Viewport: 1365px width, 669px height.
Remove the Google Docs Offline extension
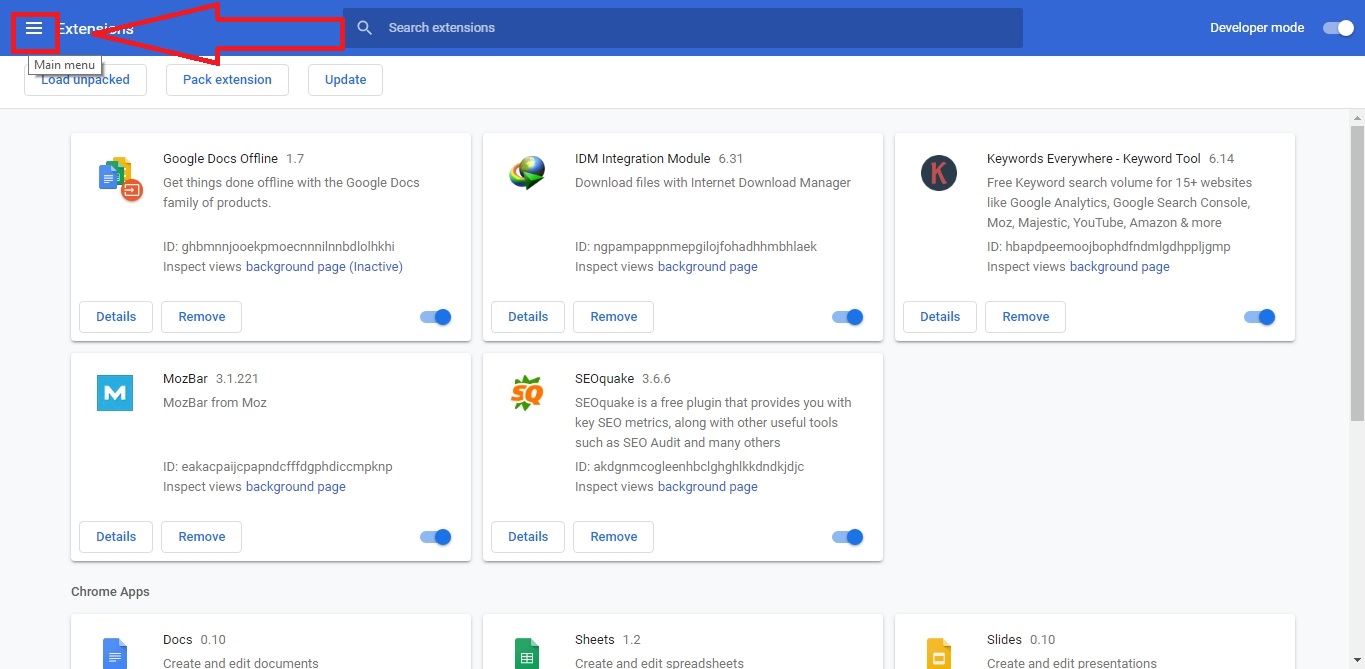click(x=202, y=317)
